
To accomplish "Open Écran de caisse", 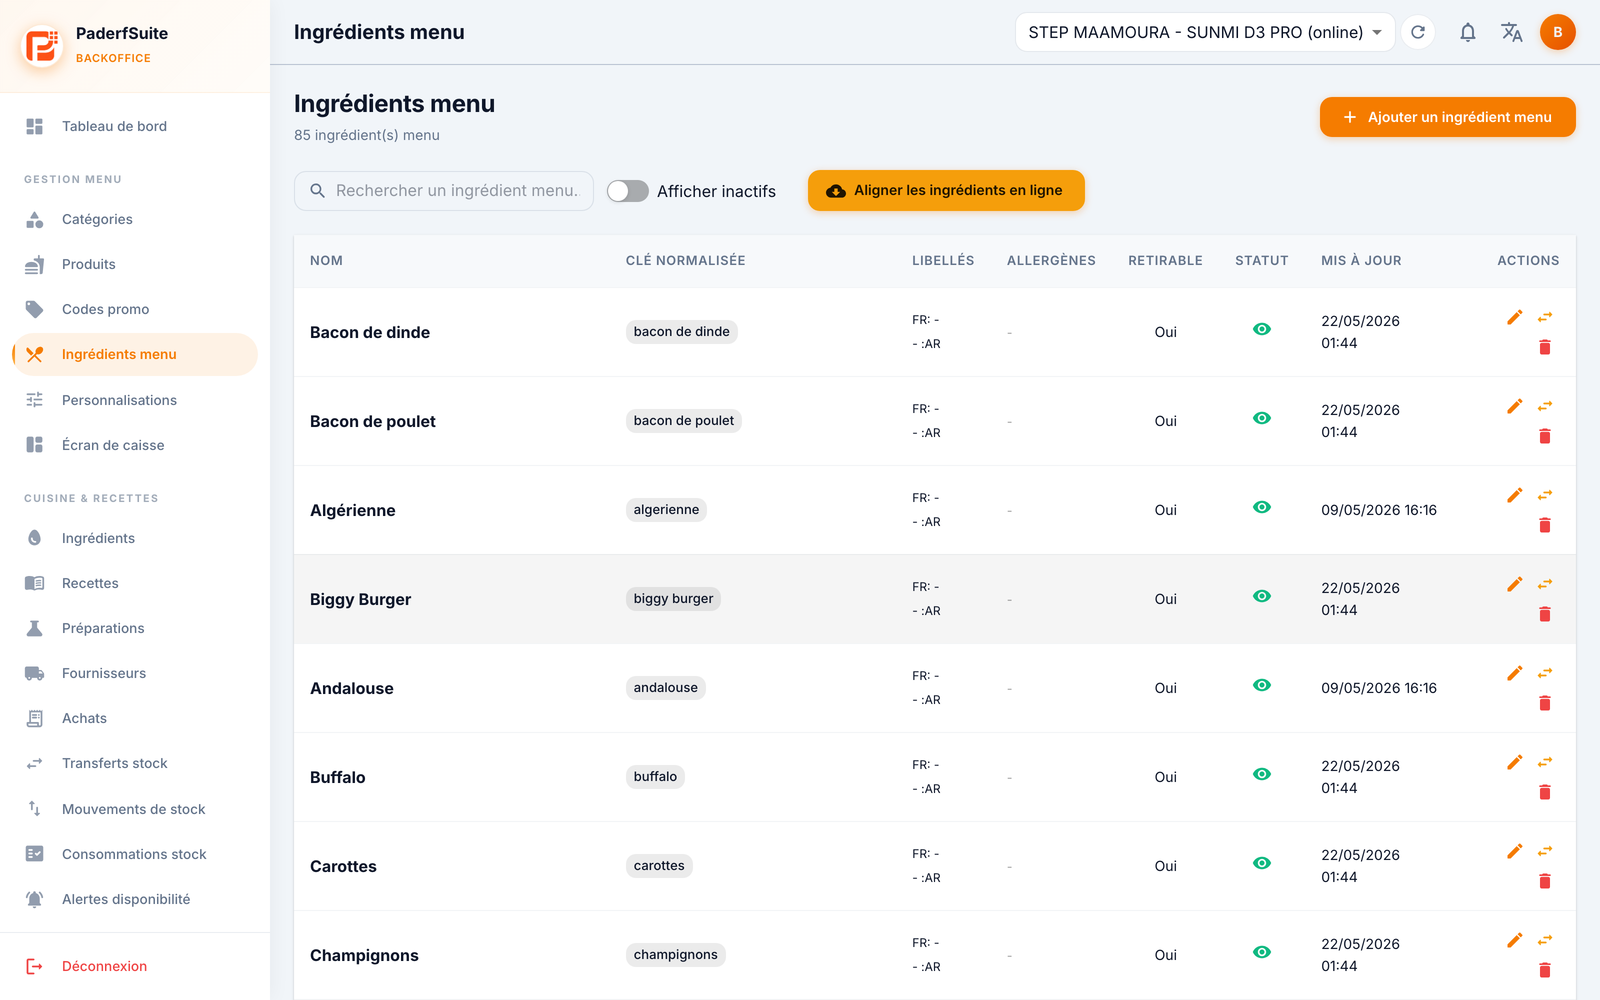I will click(135, 445).
